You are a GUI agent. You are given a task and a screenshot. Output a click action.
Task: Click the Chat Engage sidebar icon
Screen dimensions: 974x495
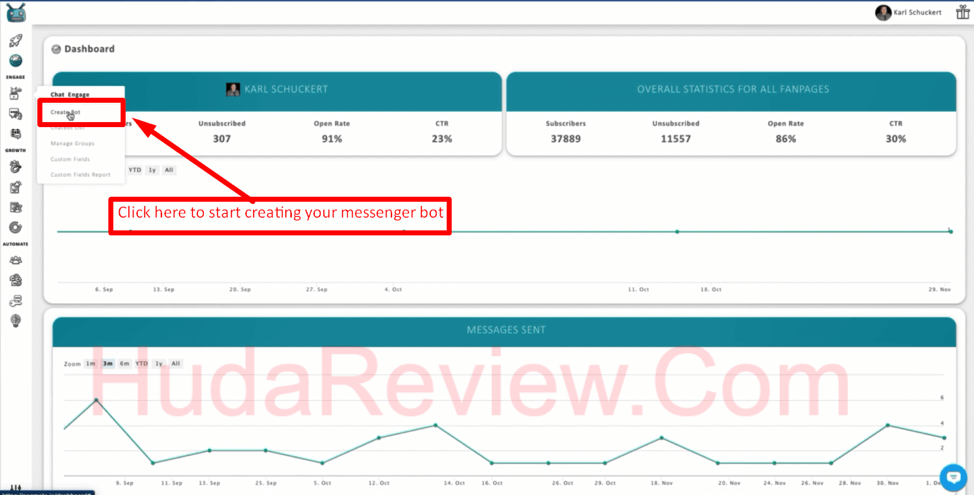[x=16, y=93]
